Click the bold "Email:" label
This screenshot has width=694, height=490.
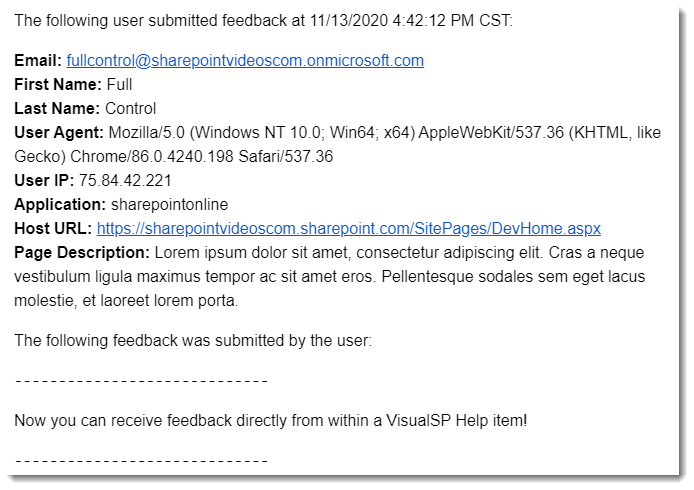[x=38, y=61]
